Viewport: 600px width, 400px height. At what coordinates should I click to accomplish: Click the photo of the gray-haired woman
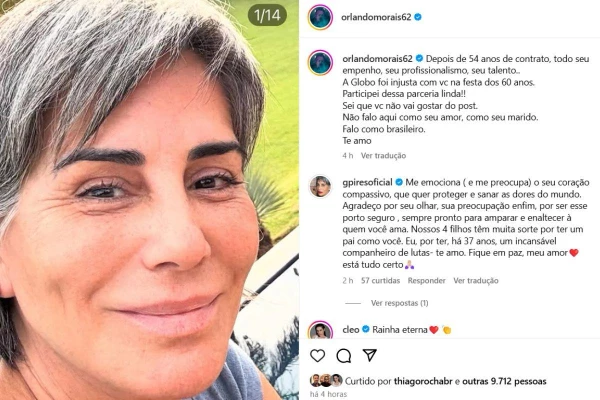click(x=149, y=200)
